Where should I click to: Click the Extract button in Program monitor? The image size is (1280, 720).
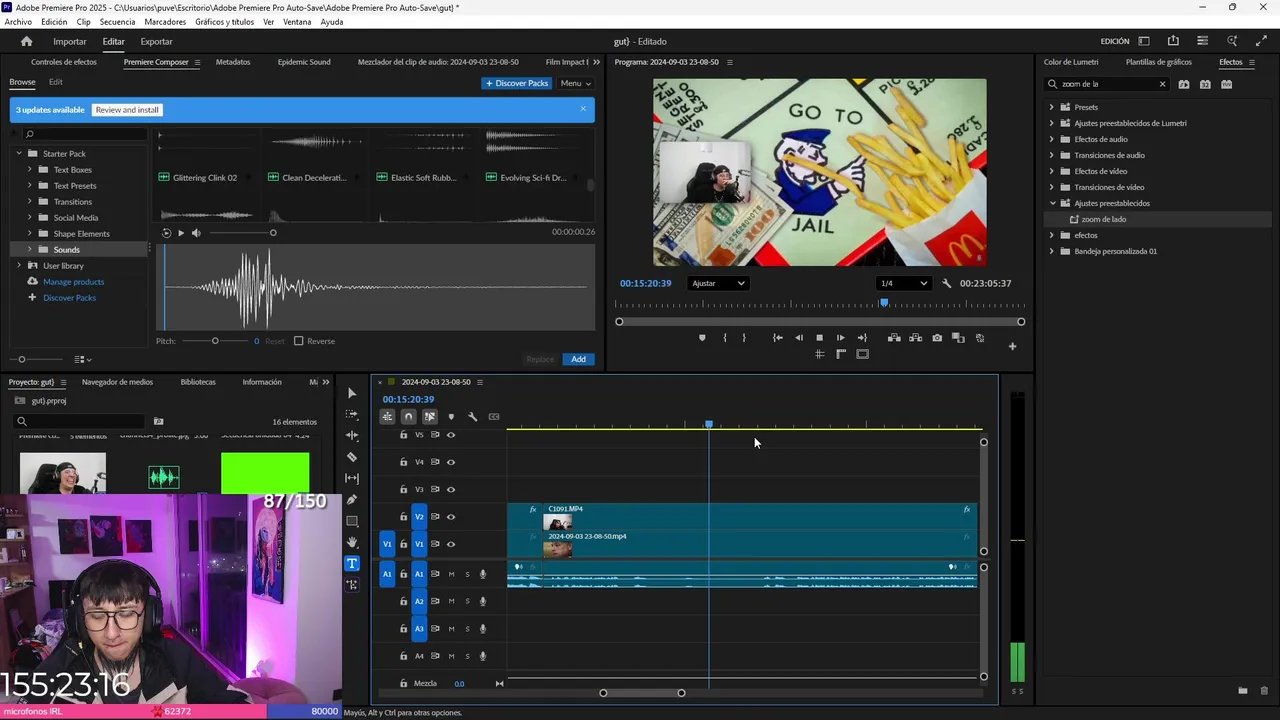[x=915, y=338]
